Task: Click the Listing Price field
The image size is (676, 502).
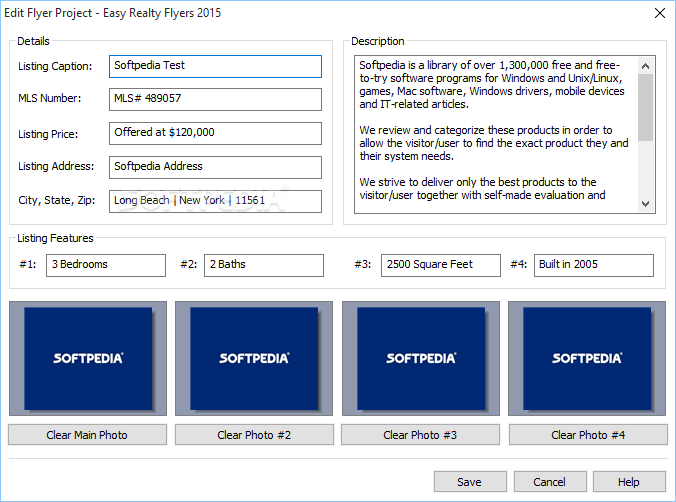Action: click(x=215, y=133)
